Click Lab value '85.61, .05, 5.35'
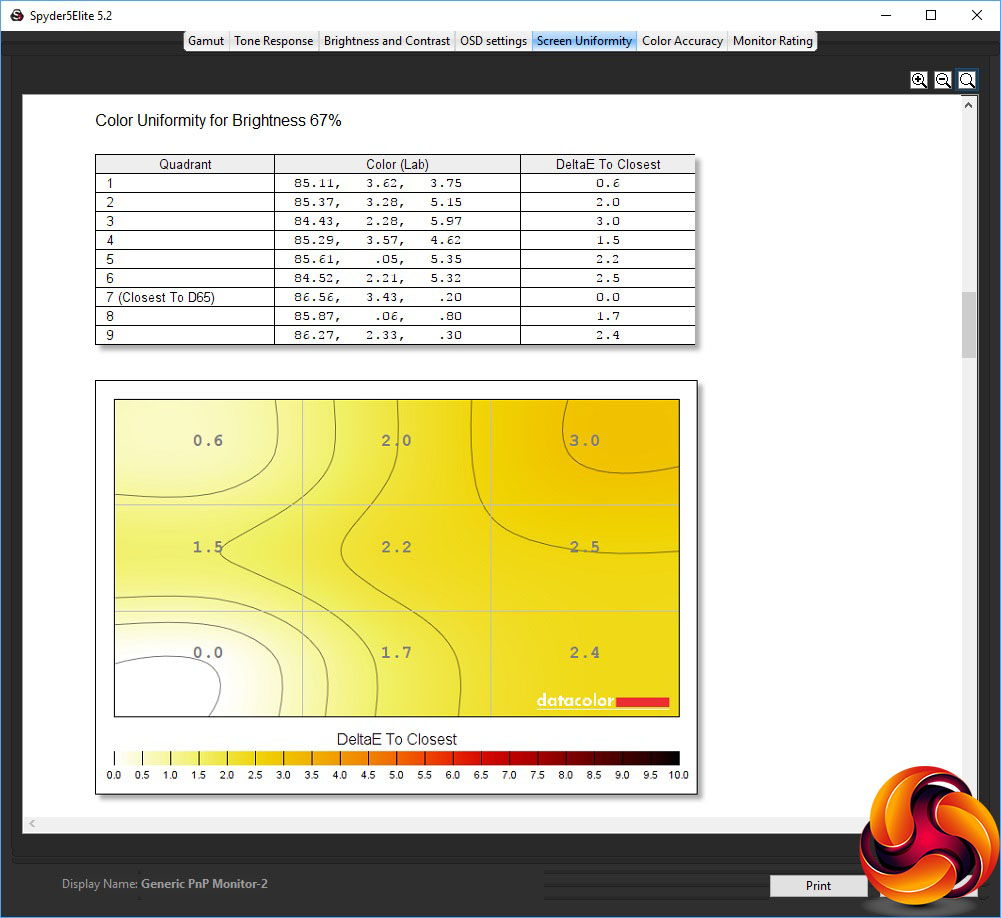Image resolution: width=1001 pixels, height=918 pixels. click(x=378, y=259)
